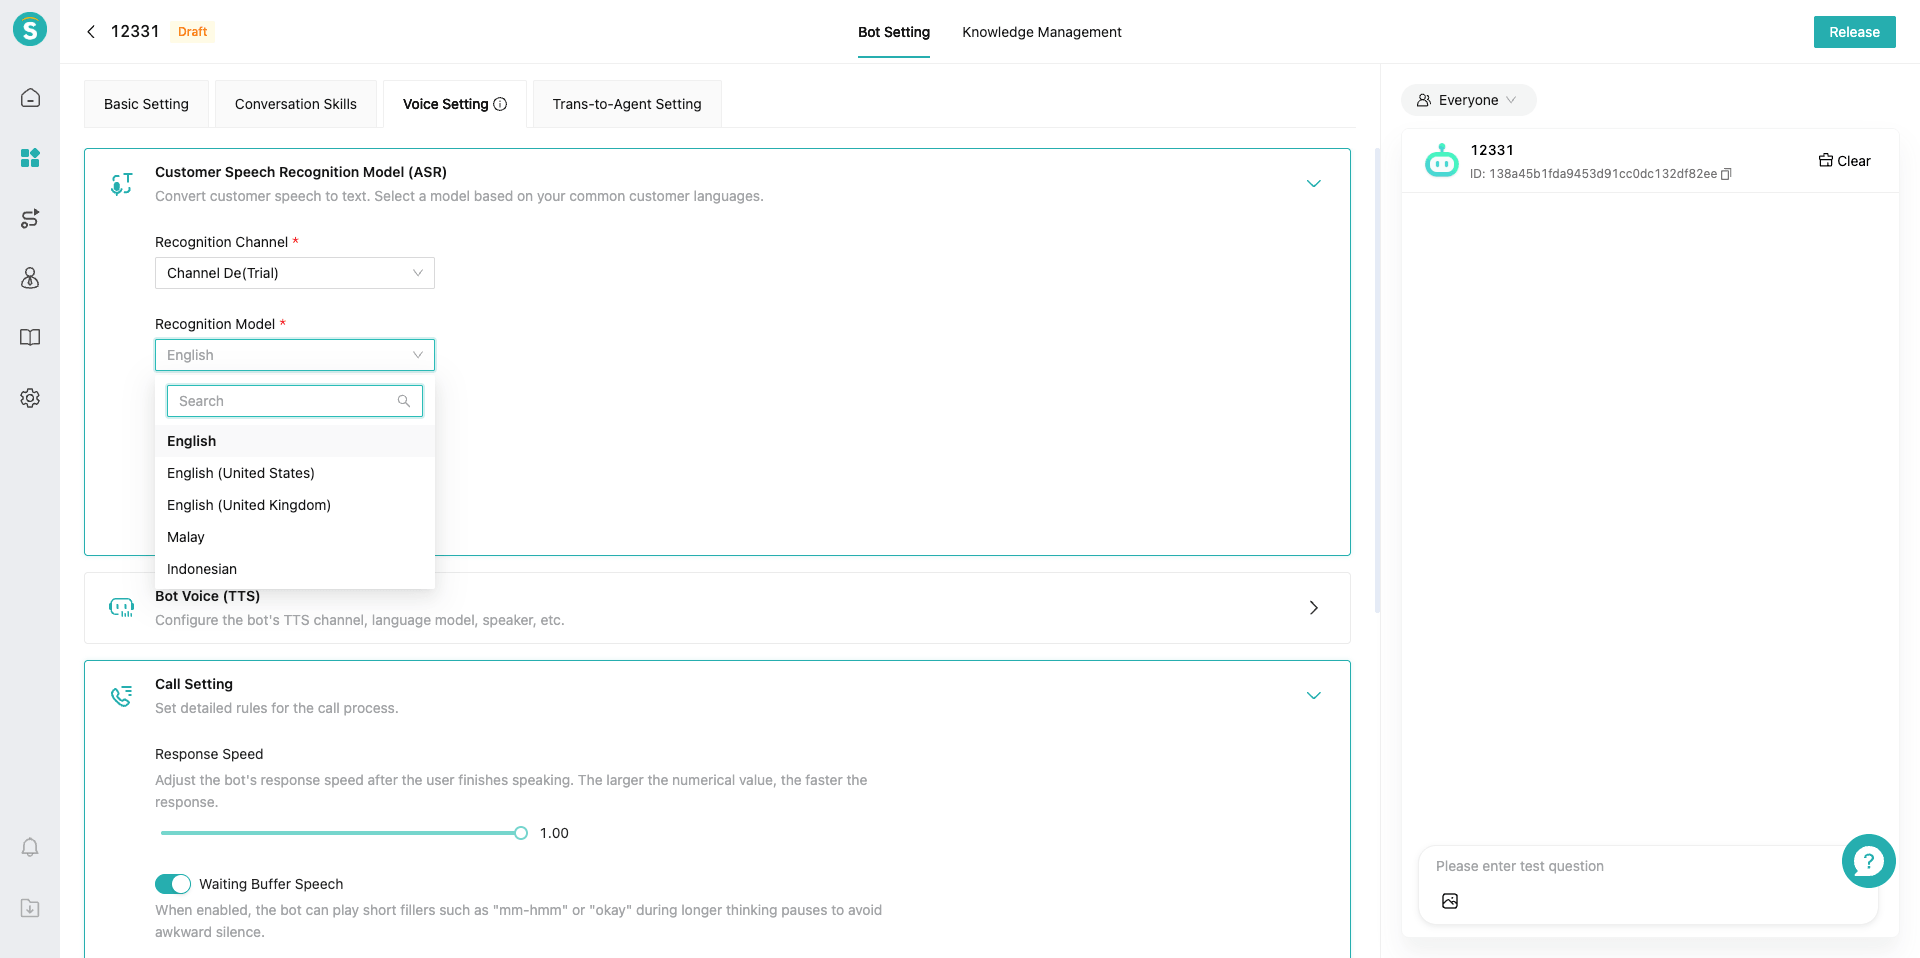Open the settings gear in sidebar
The image size is (1920, 958).
[30, 398]
